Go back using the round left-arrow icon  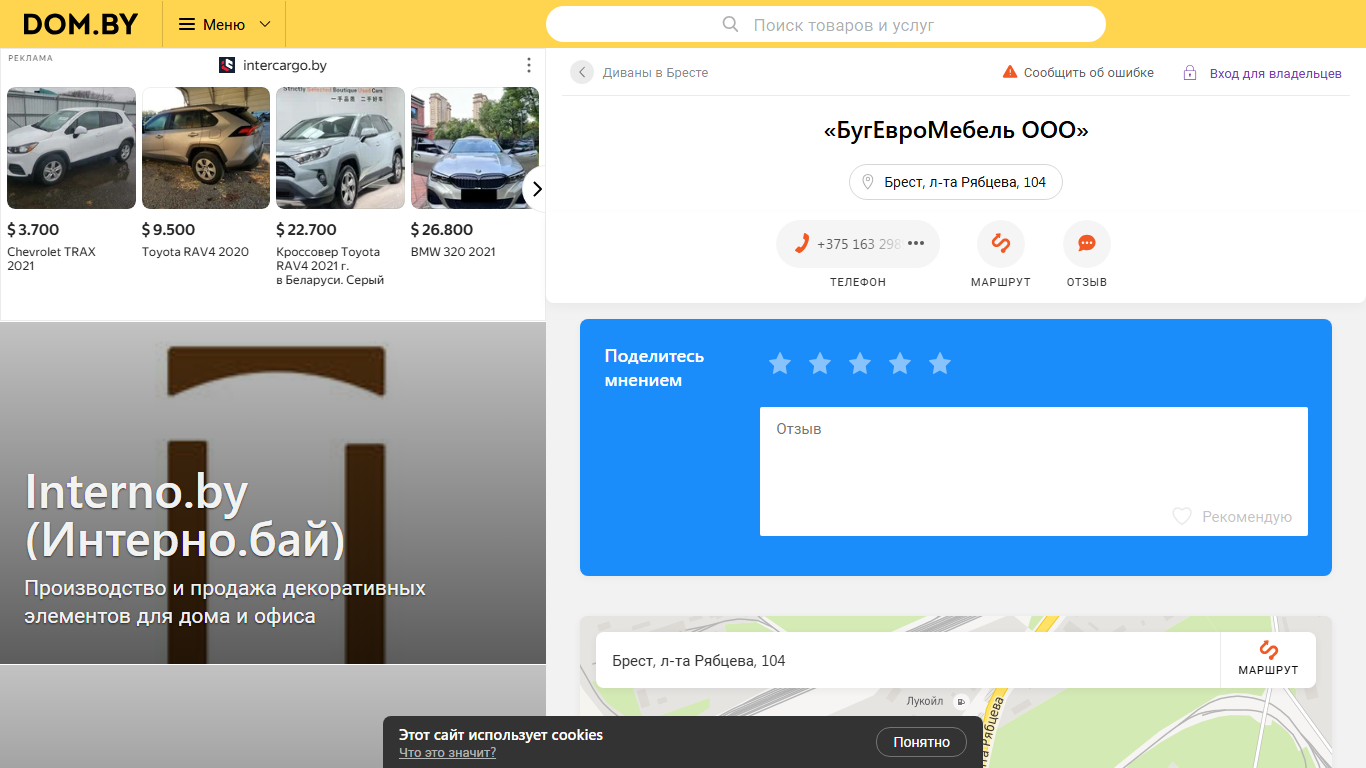tap(582, 72)
